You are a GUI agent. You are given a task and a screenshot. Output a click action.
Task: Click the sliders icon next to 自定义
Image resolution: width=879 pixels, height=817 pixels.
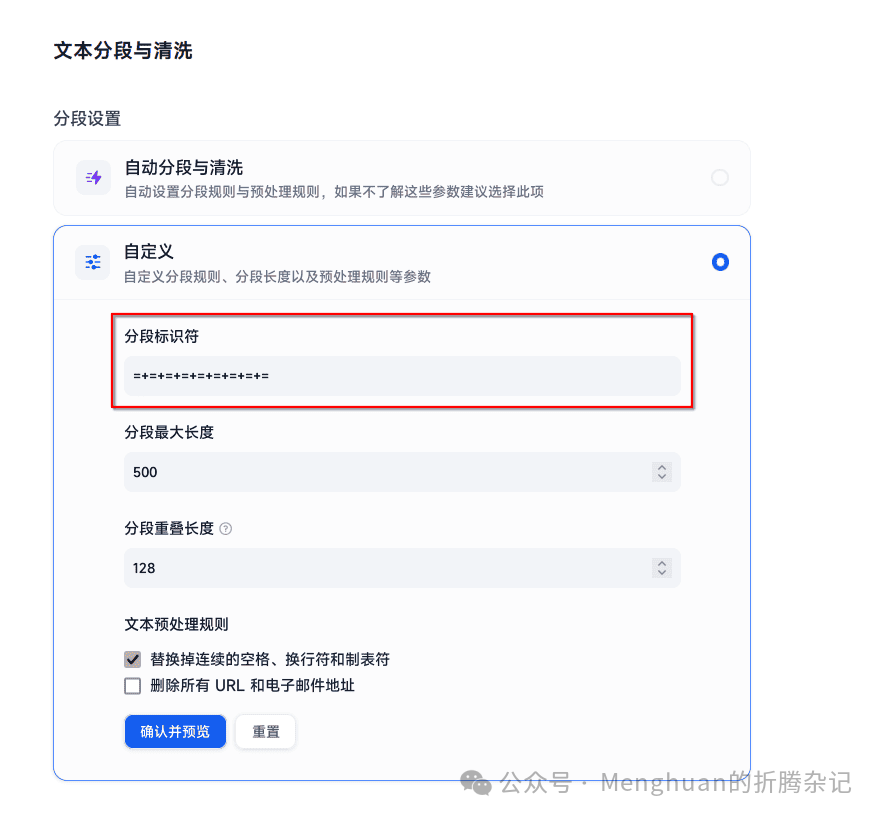click(92, 262)
